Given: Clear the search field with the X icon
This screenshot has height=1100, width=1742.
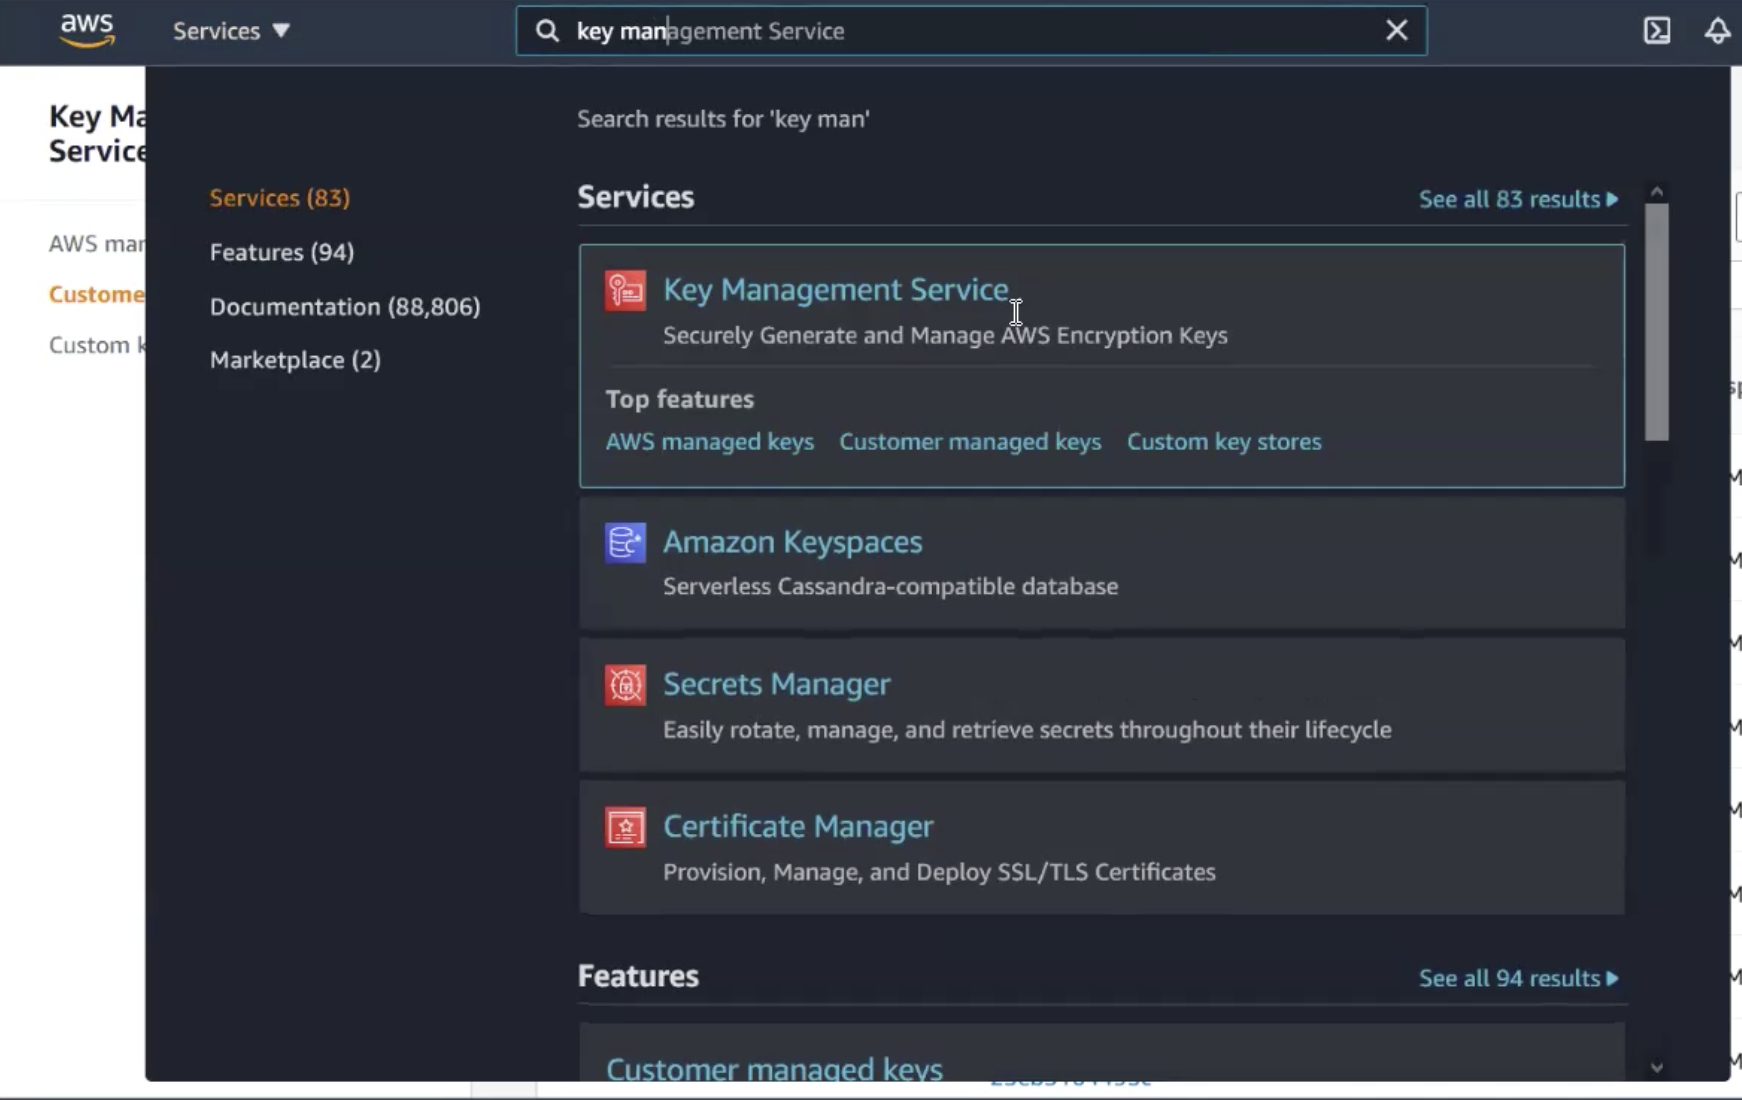Looking at the screenshot, I should pyautogui.click(x=1396, y=30).
